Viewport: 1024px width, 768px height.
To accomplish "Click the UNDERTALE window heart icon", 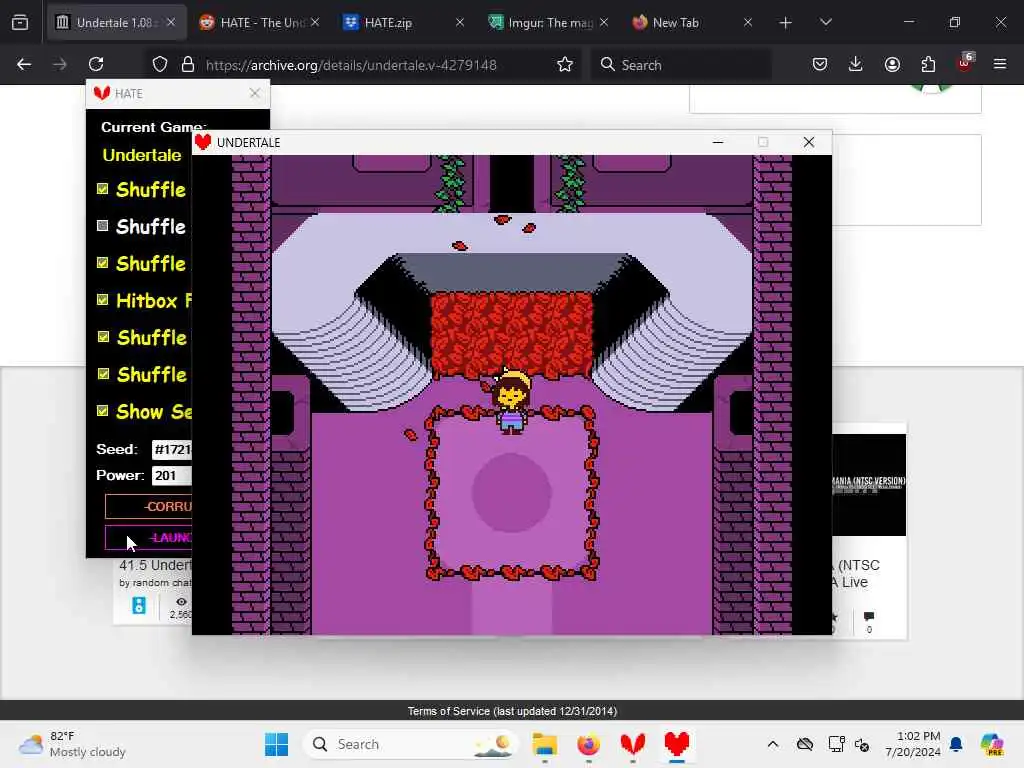I will (x=203, y=142).
